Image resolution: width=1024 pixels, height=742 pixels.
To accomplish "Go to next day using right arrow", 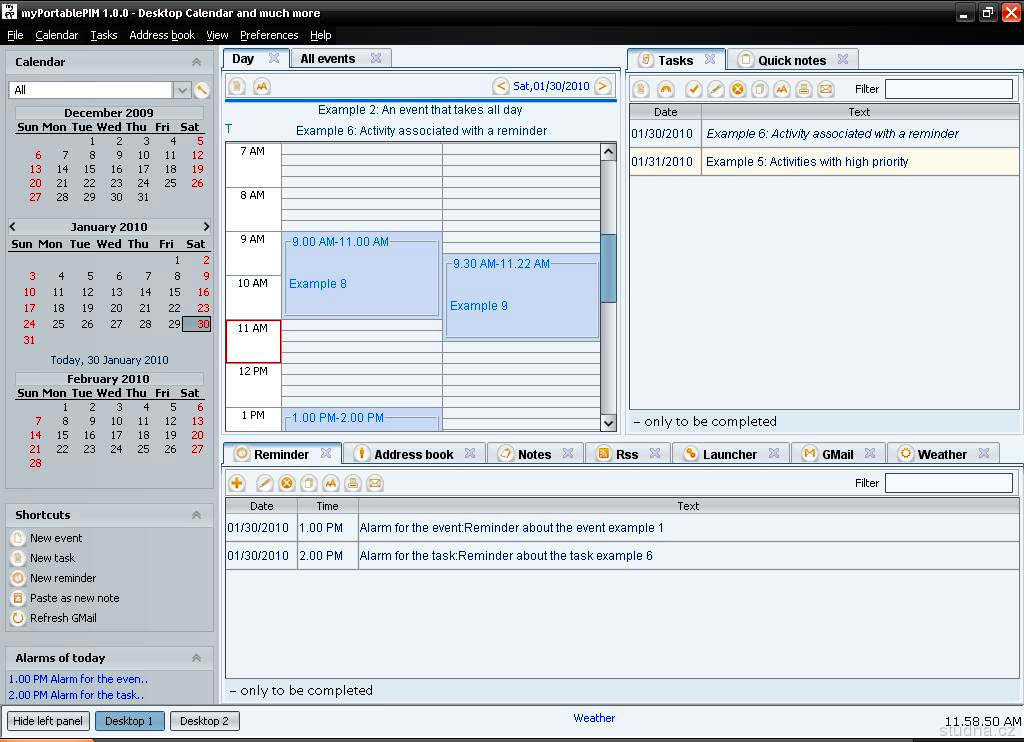I will [x=602, y=86].
